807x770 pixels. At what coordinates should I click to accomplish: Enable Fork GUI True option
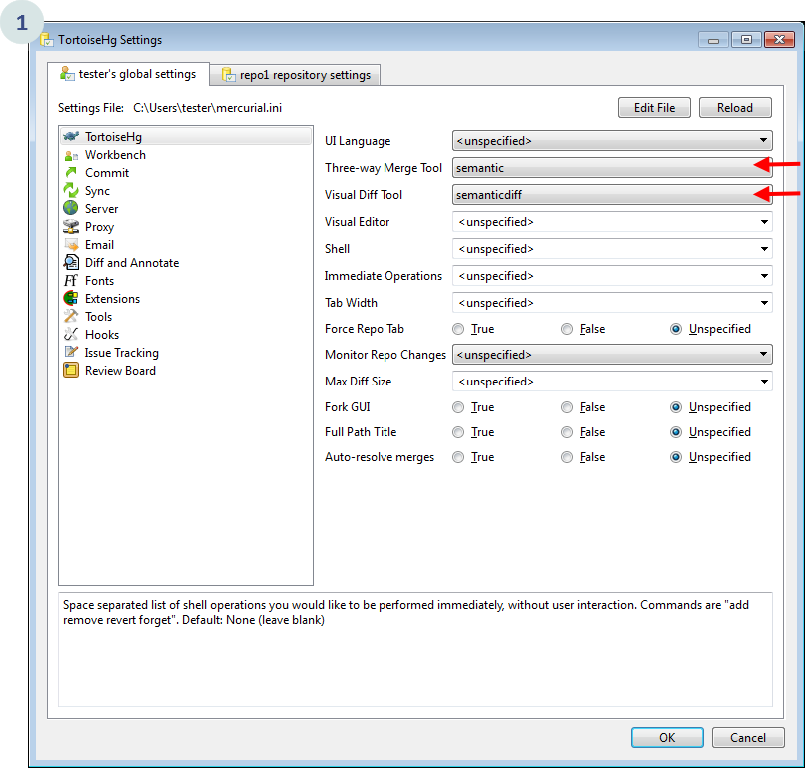pyautogui.click(x=458, y=407)
